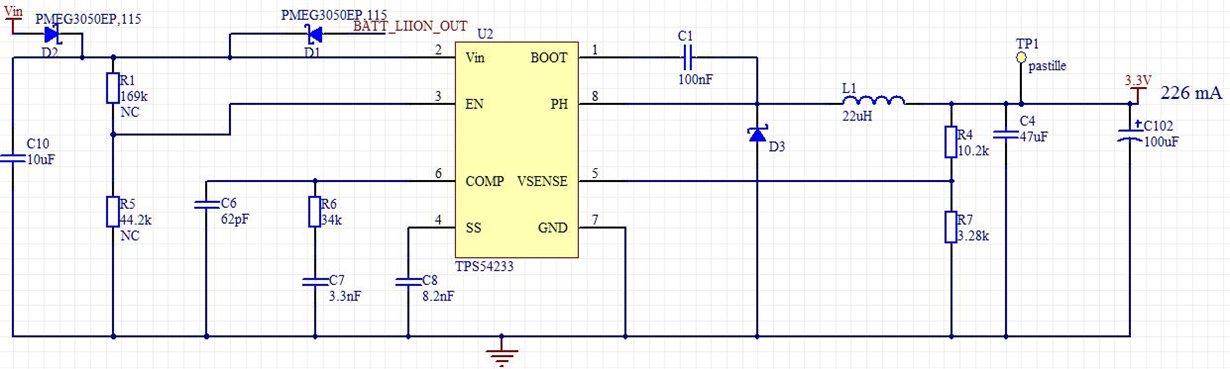Click the PH pin label

tap(559, 103)
